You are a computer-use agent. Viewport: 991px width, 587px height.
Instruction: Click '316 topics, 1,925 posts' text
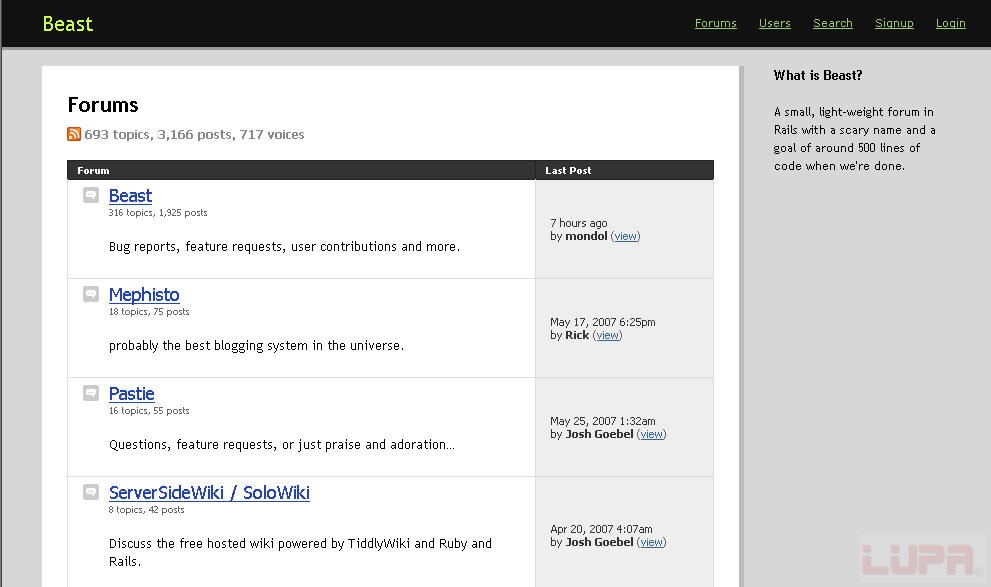click(x=158, y=213)
